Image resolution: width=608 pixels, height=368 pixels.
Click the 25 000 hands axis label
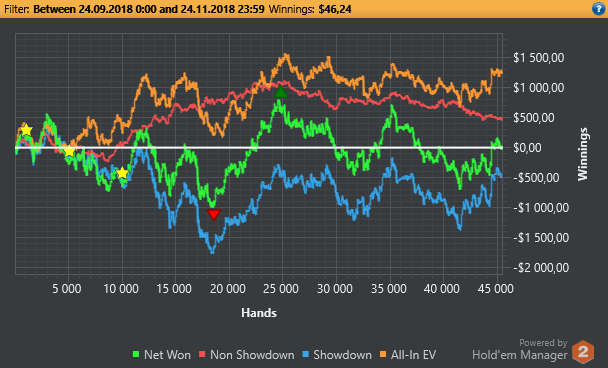281,289
